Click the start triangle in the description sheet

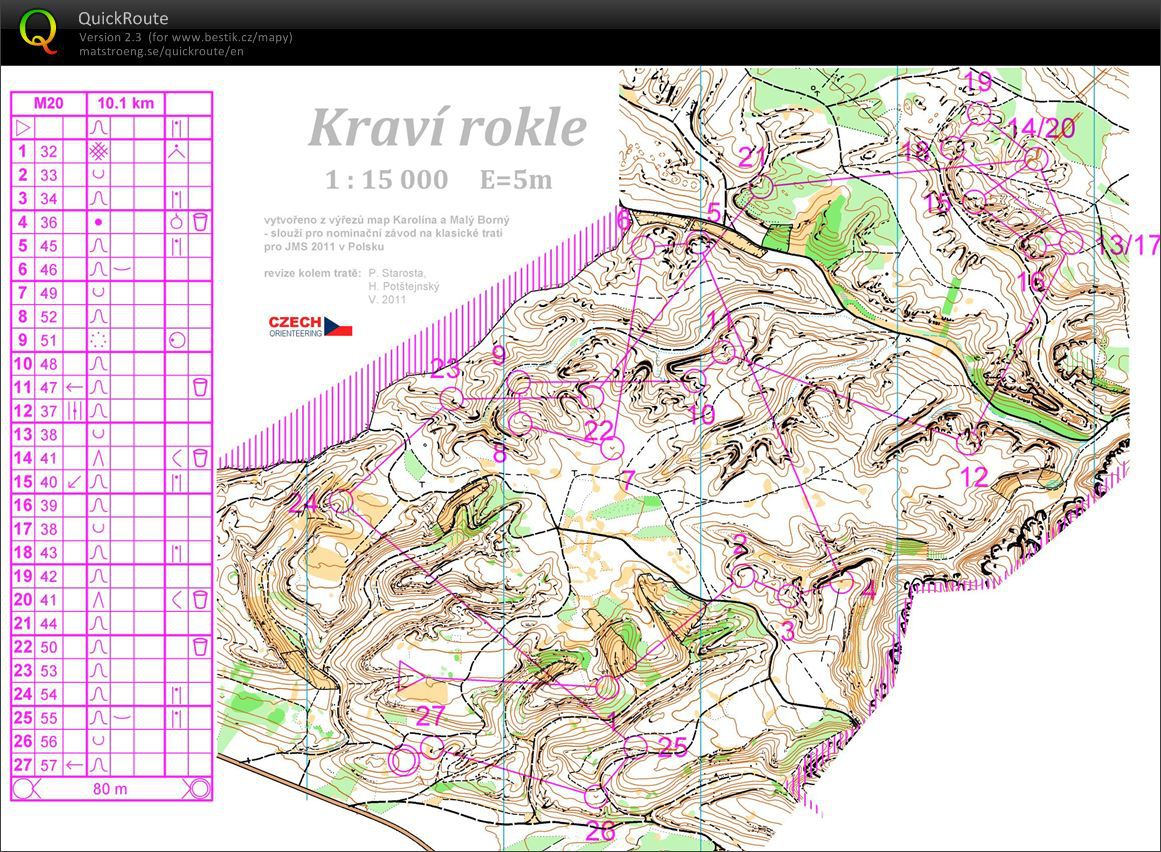coord(23,128)
